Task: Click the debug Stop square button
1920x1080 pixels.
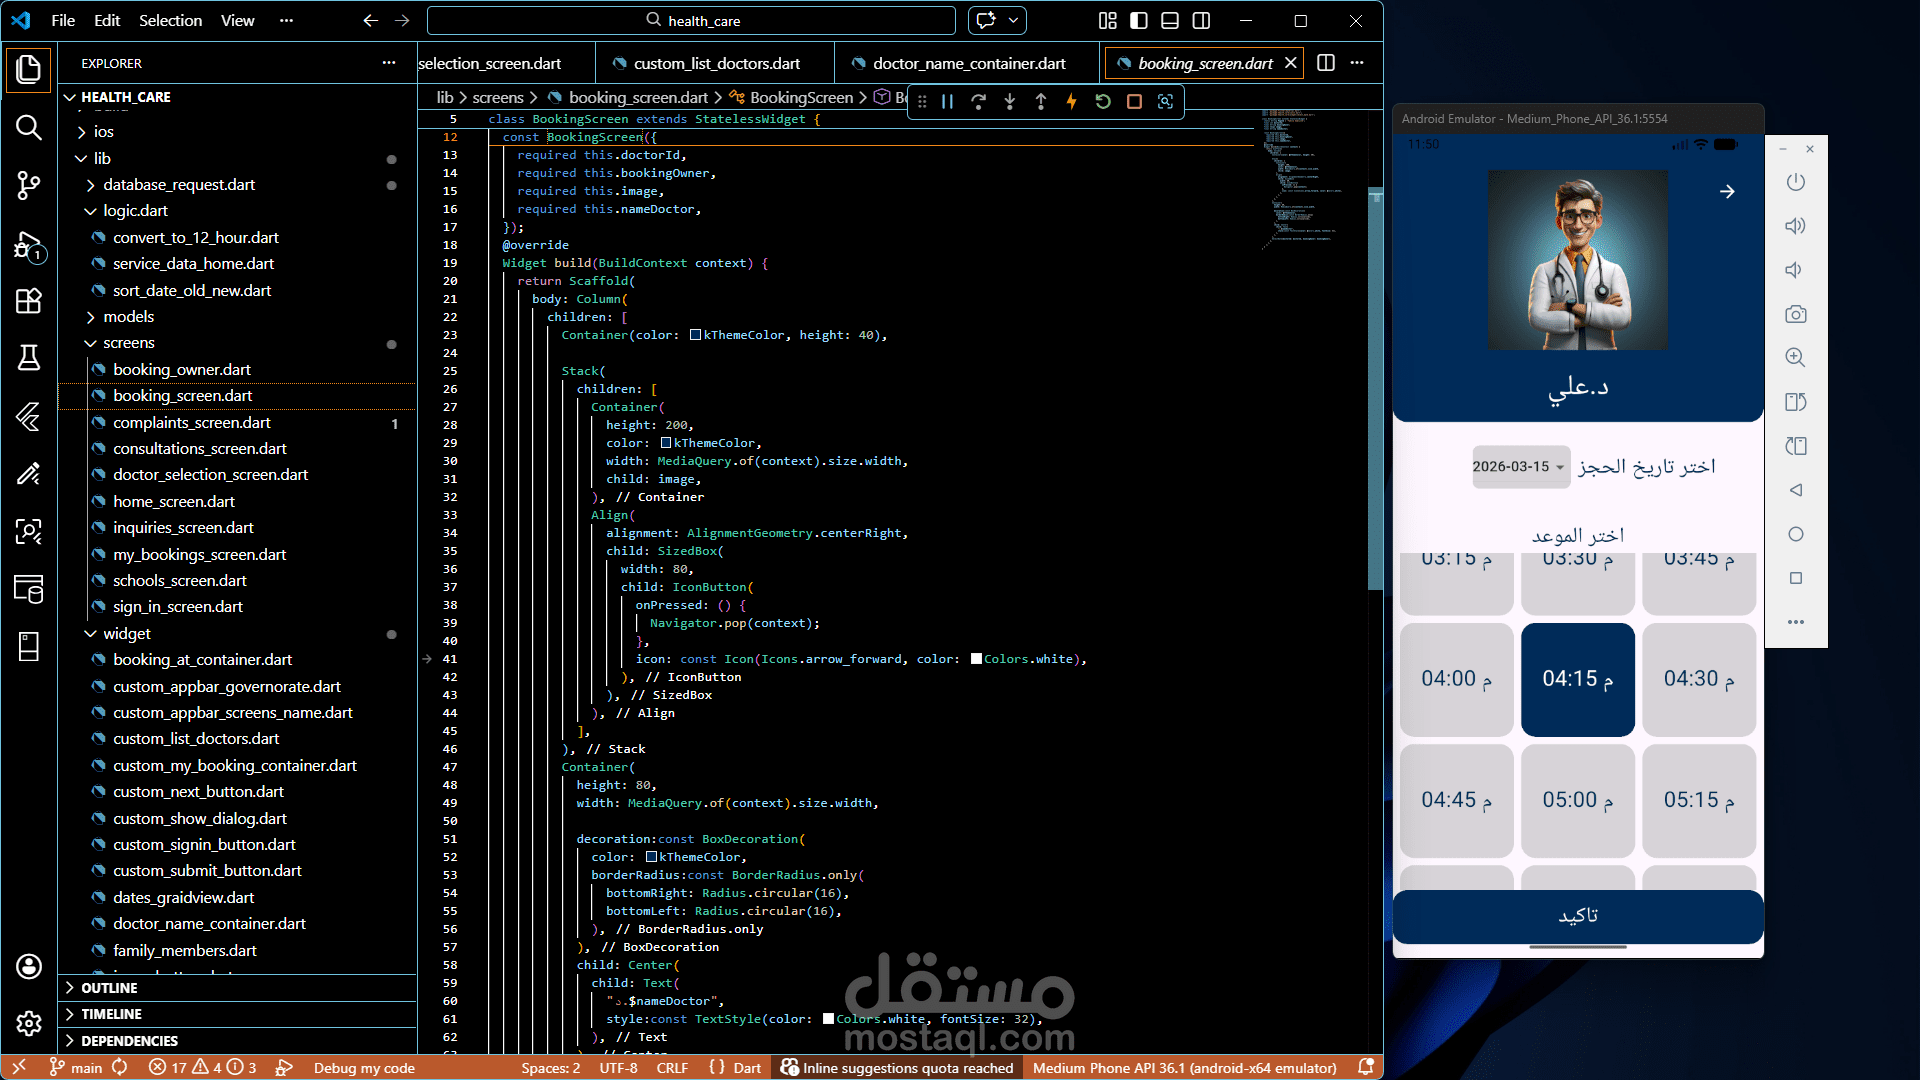Action: pos(1134,101)
